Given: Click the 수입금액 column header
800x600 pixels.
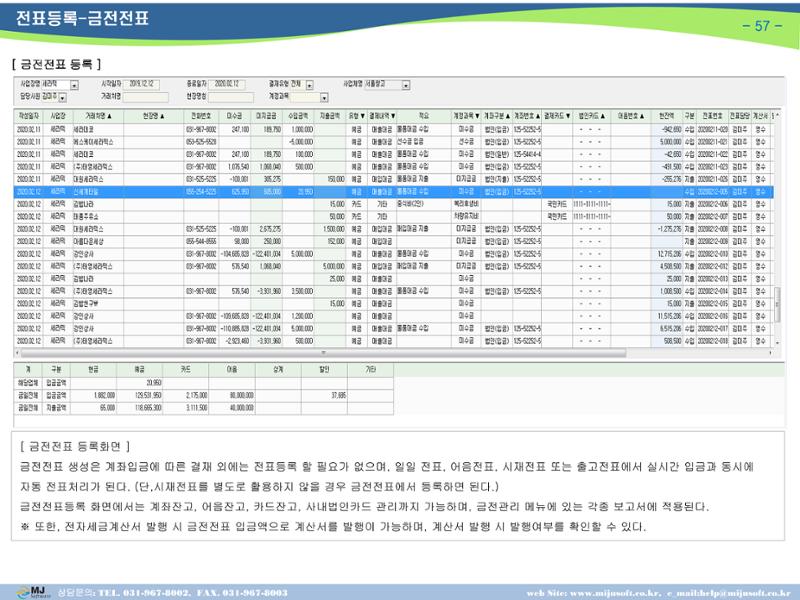Looking at the screenshot, I should (298, 116).
